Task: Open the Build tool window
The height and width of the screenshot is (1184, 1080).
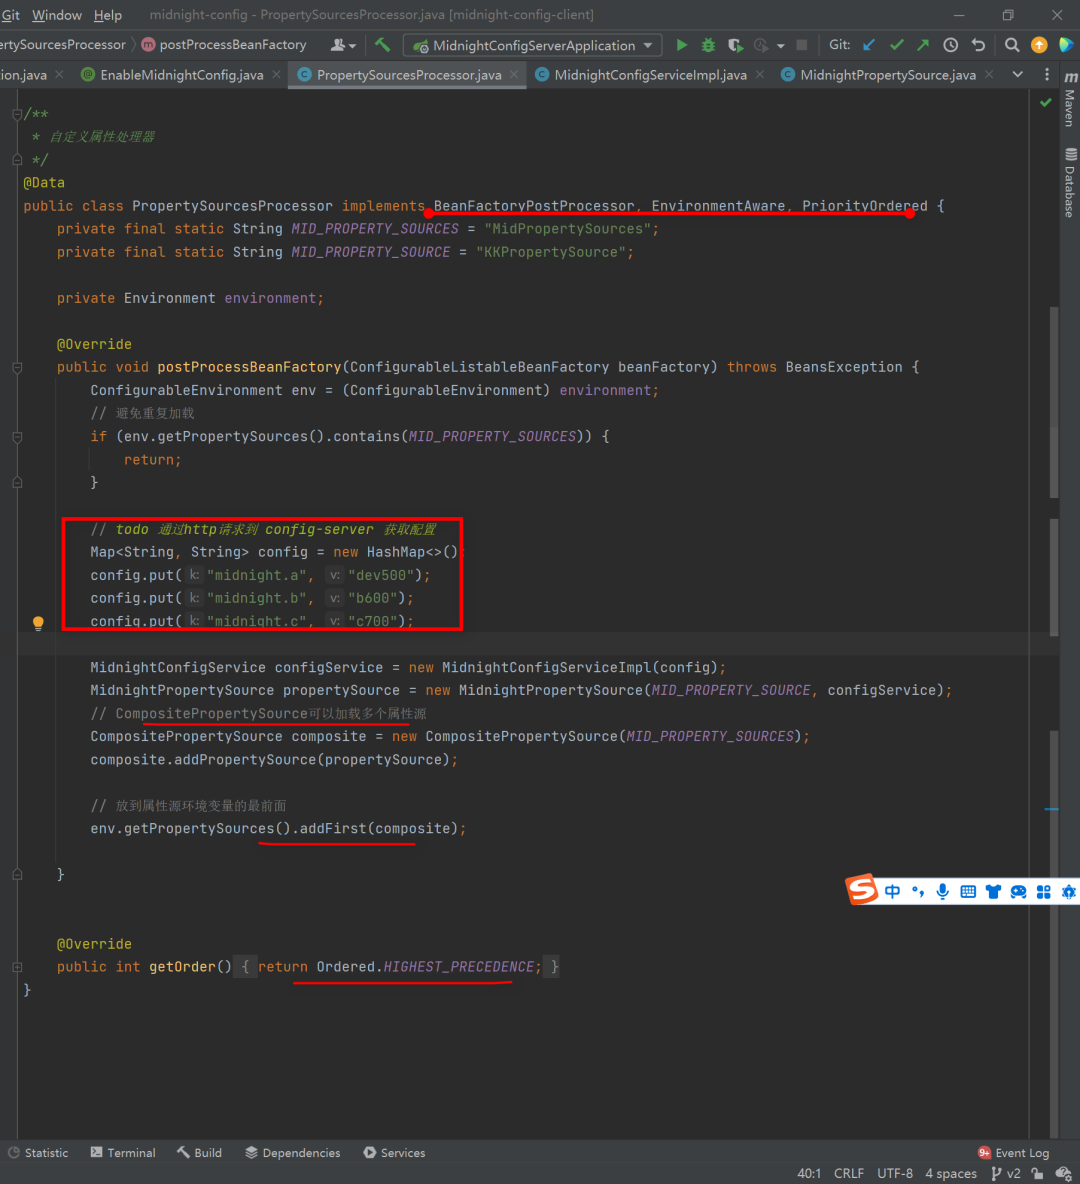Action: coord(199,1152)
